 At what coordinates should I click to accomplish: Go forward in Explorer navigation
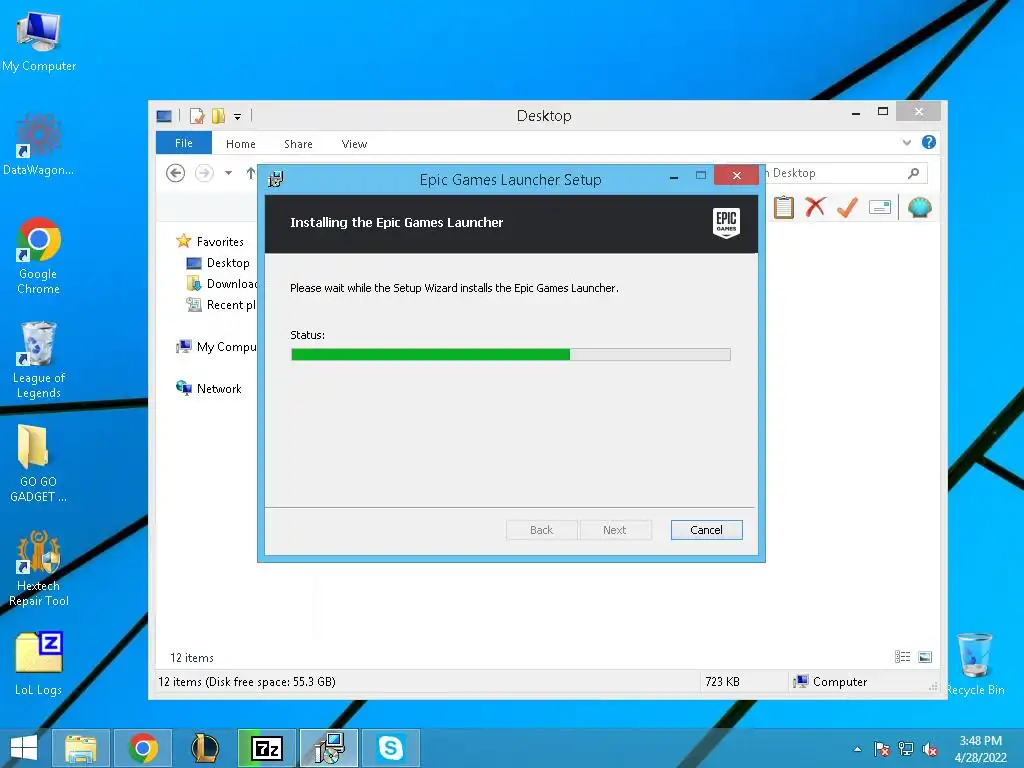[204, 173]
